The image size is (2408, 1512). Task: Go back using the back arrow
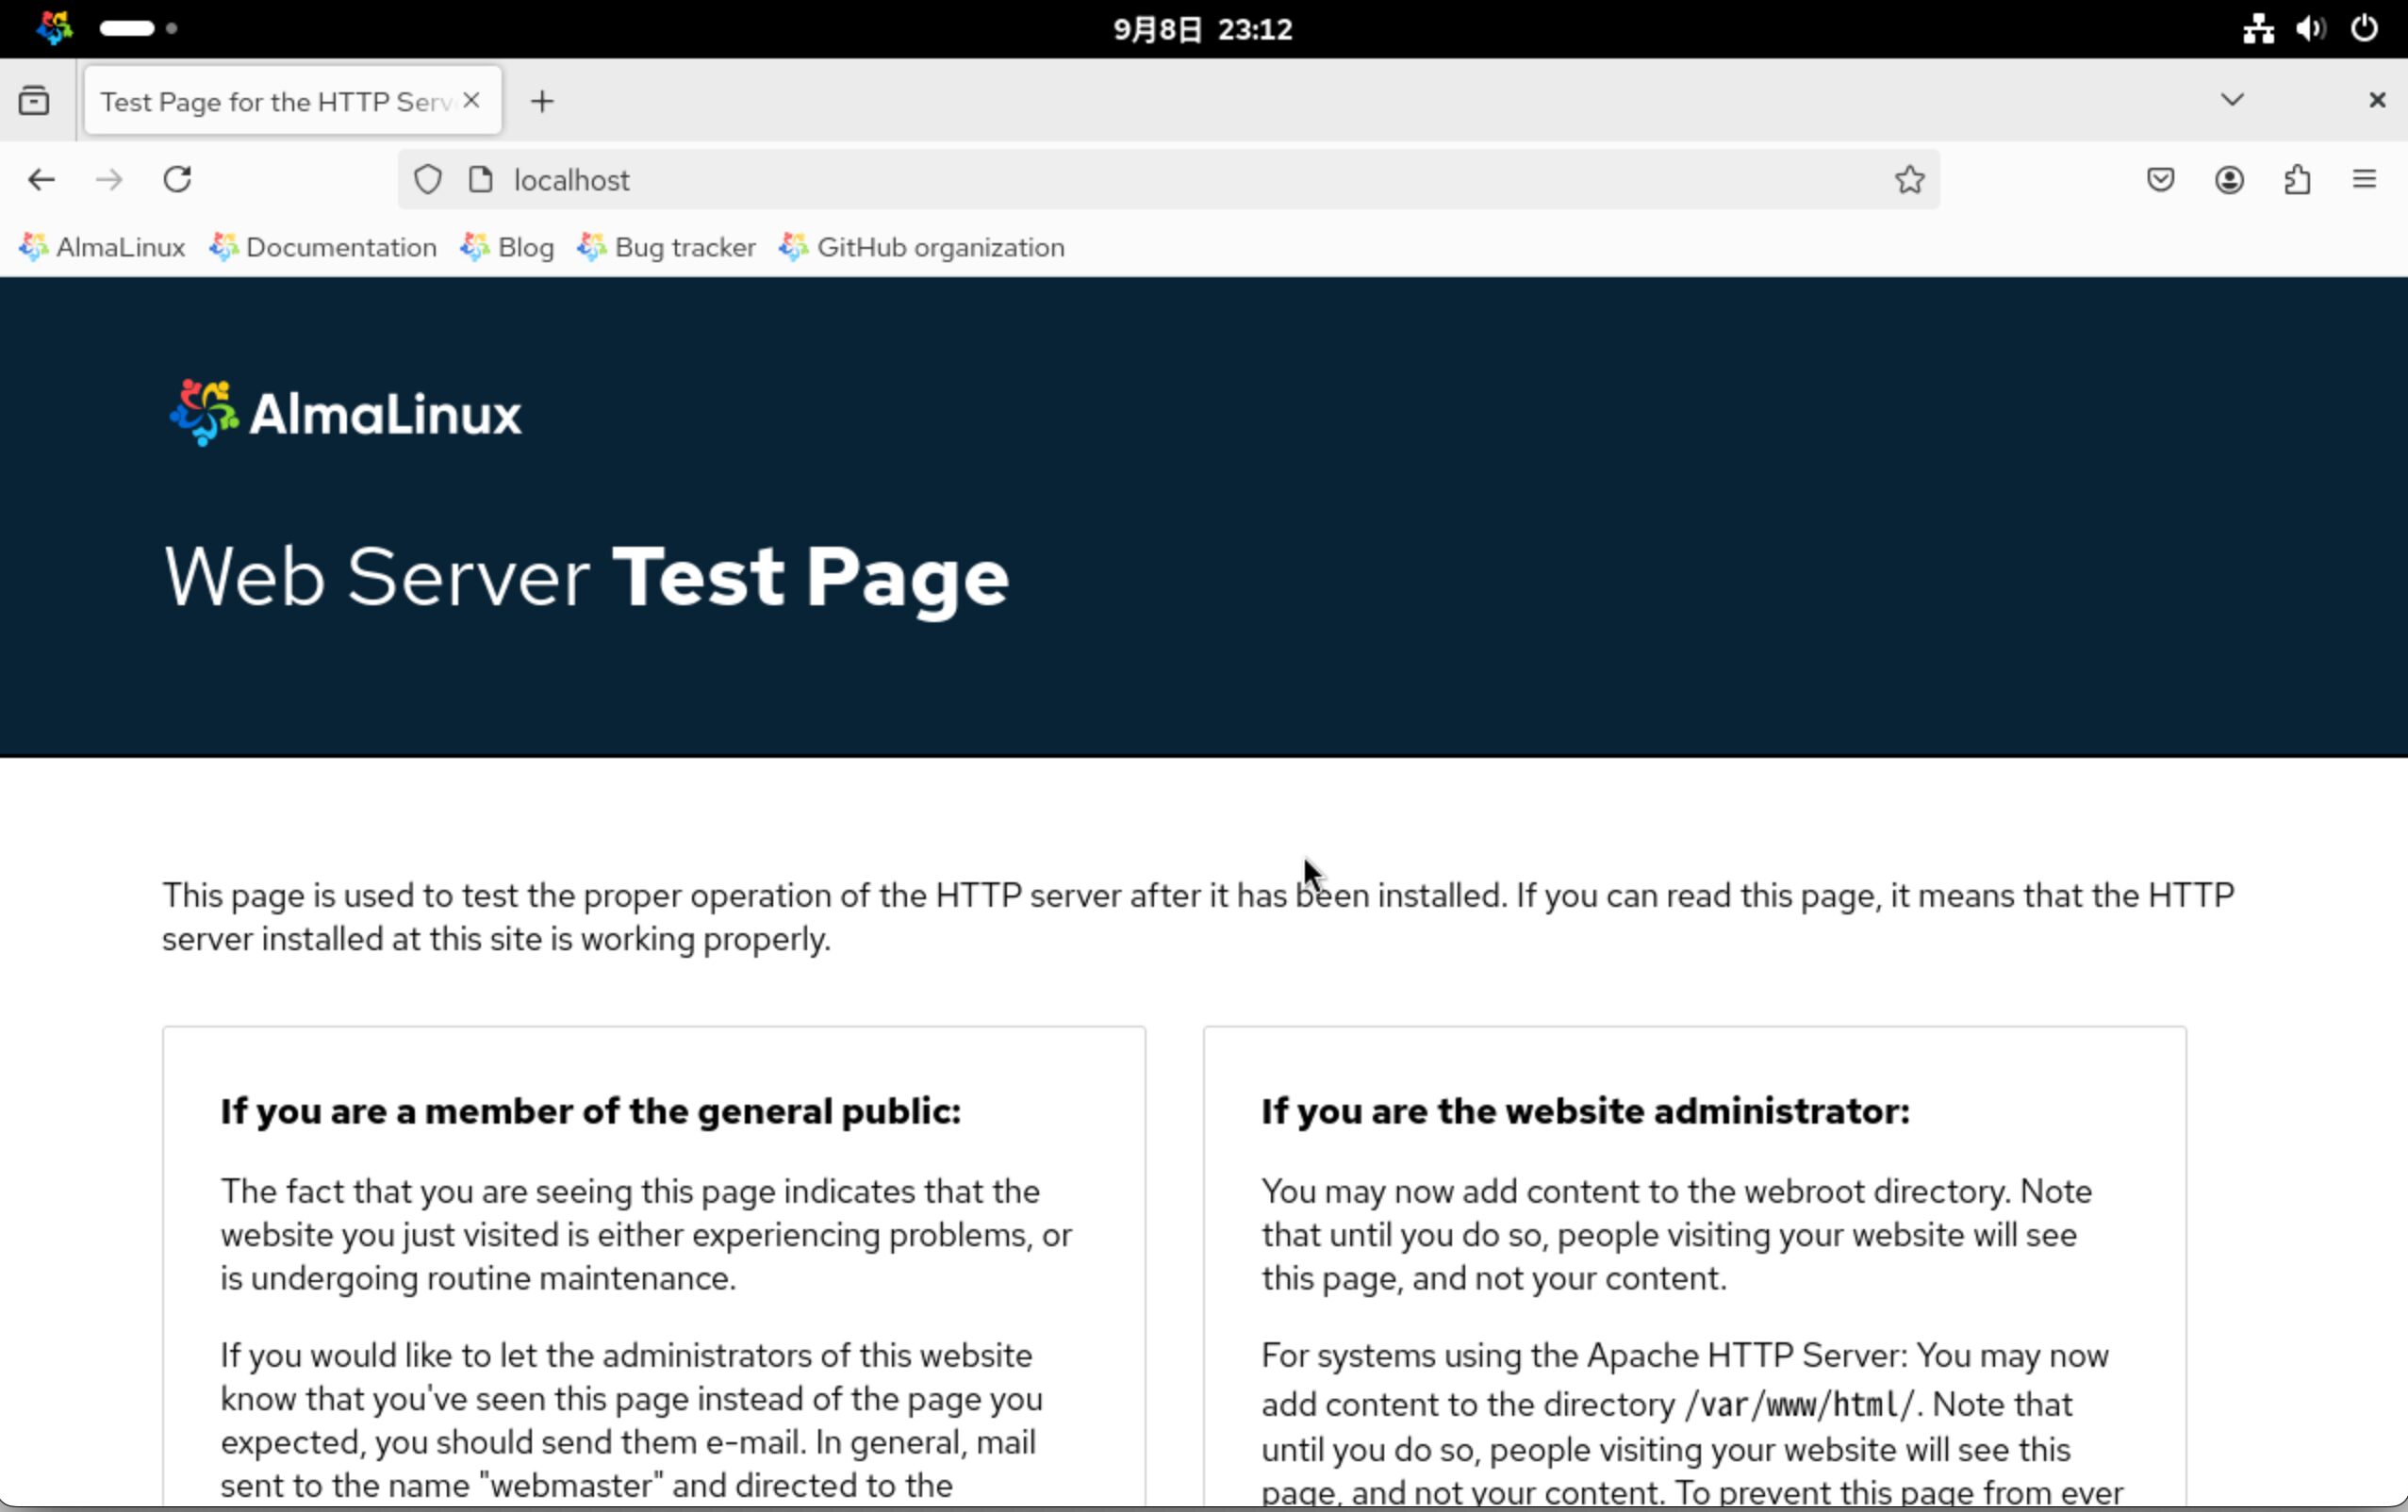pos(41,180)
